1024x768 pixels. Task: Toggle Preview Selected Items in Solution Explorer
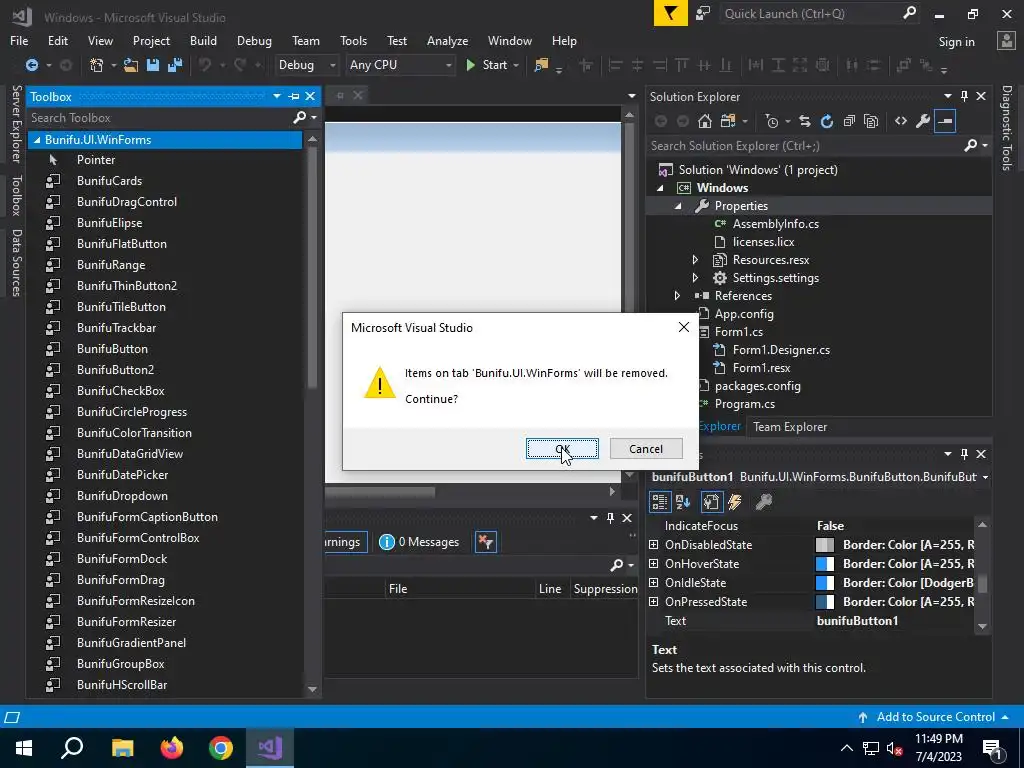pos(945,121)
